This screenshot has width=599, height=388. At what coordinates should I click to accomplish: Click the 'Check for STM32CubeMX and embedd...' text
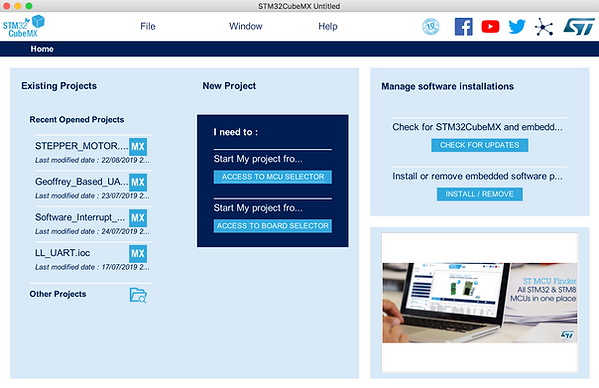(x=477, y=127)
